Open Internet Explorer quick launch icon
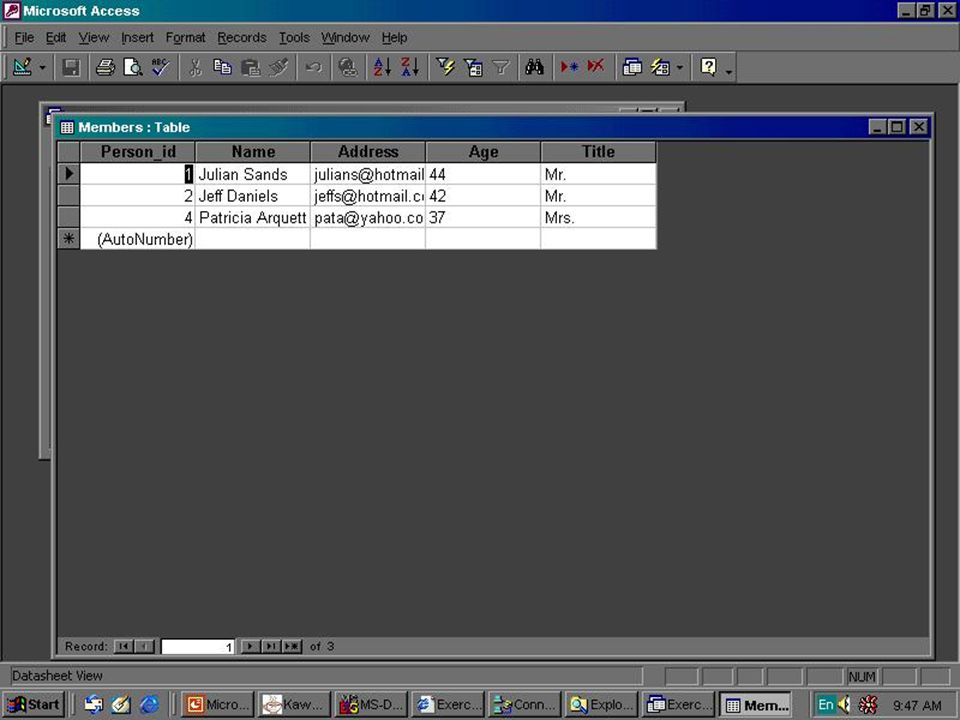The width and height of the screenshot is (960, 720). pyautogui.click(x=149, y=705)
